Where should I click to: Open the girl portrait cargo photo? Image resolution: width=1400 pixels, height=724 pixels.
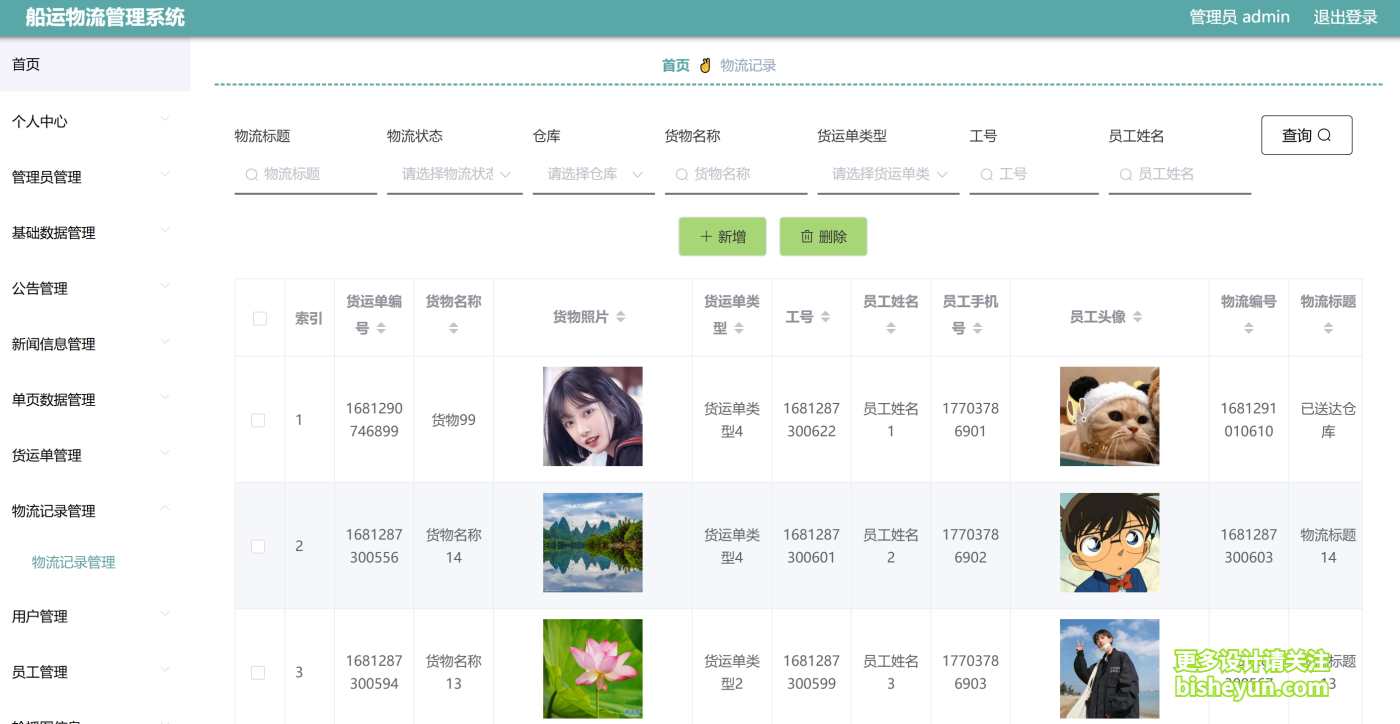(593, 416)
